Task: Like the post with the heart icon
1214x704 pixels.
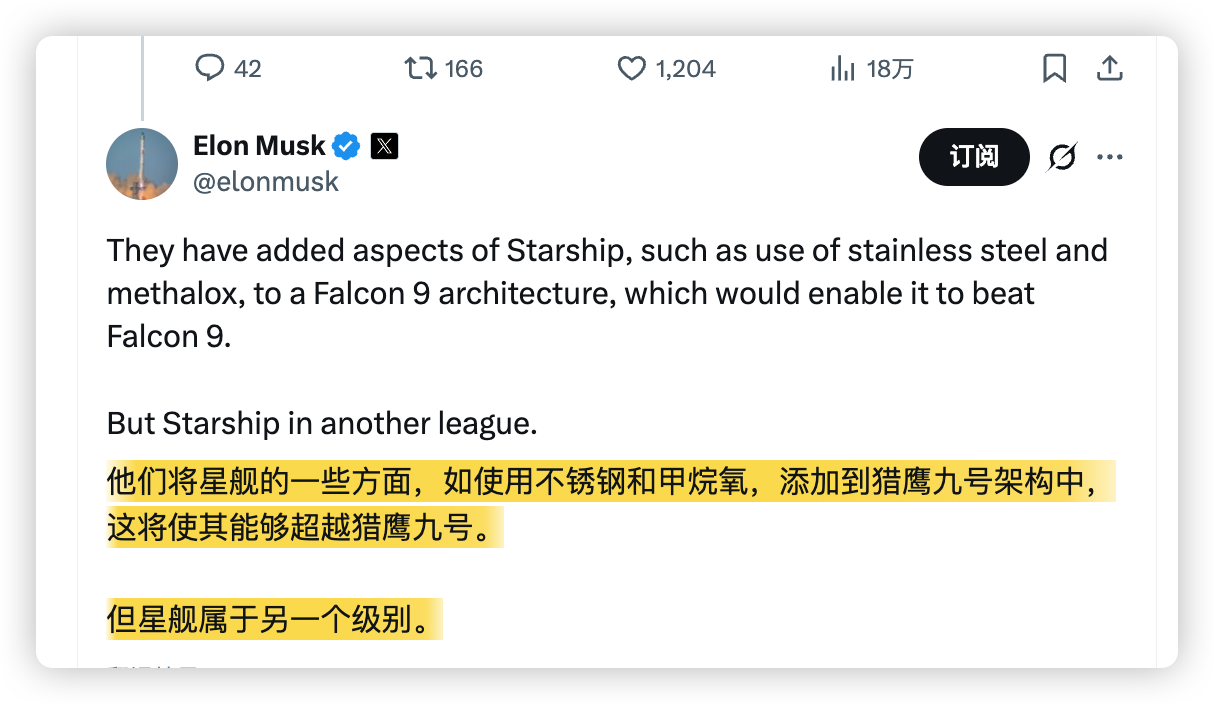Action: [631, 68]
